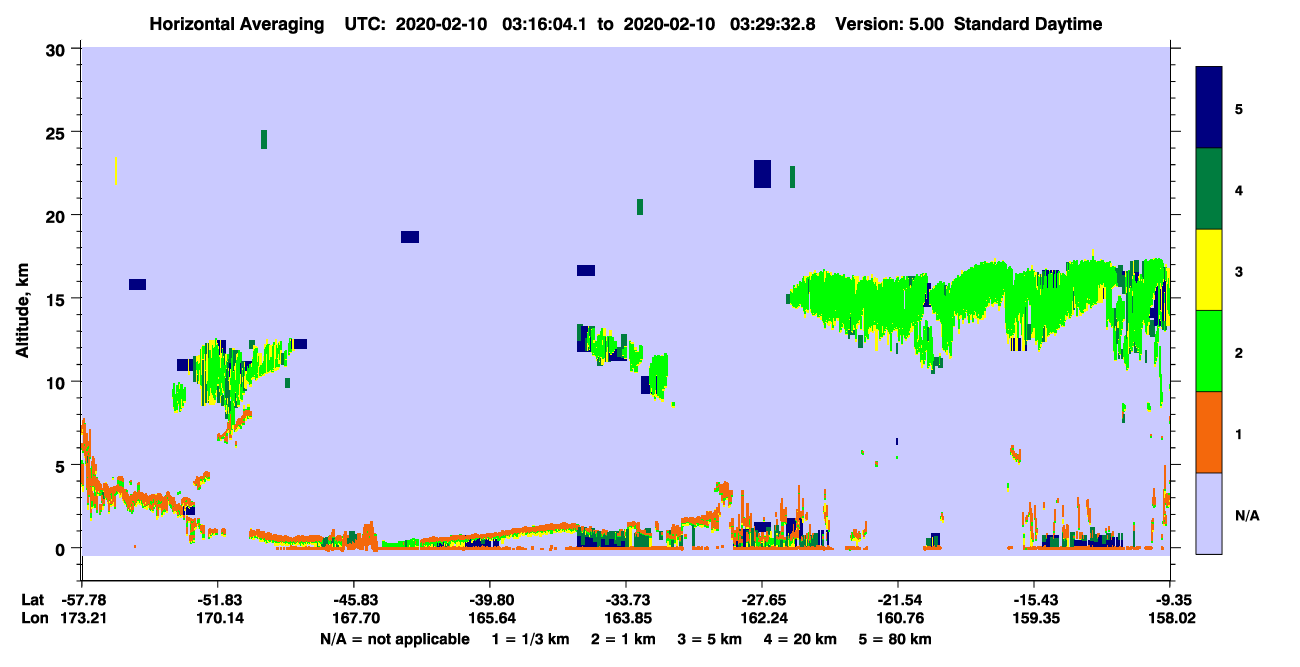Click the '4 = 20 km' legend note
This screenshot has height=667, width=1300.
[x=799, y=639]
